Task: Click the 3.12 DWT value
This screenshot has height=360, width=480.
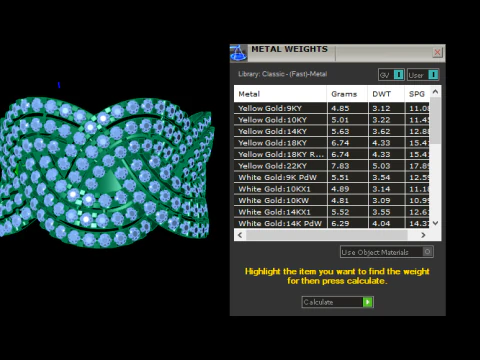Action: (x=381, y=108)
